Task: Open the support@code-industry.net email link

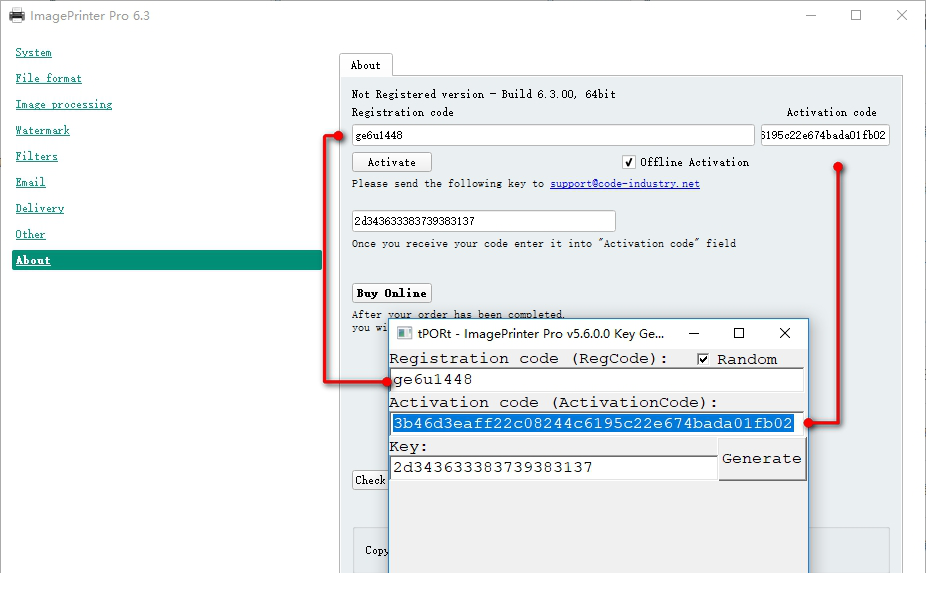Action: click(625, 184)
